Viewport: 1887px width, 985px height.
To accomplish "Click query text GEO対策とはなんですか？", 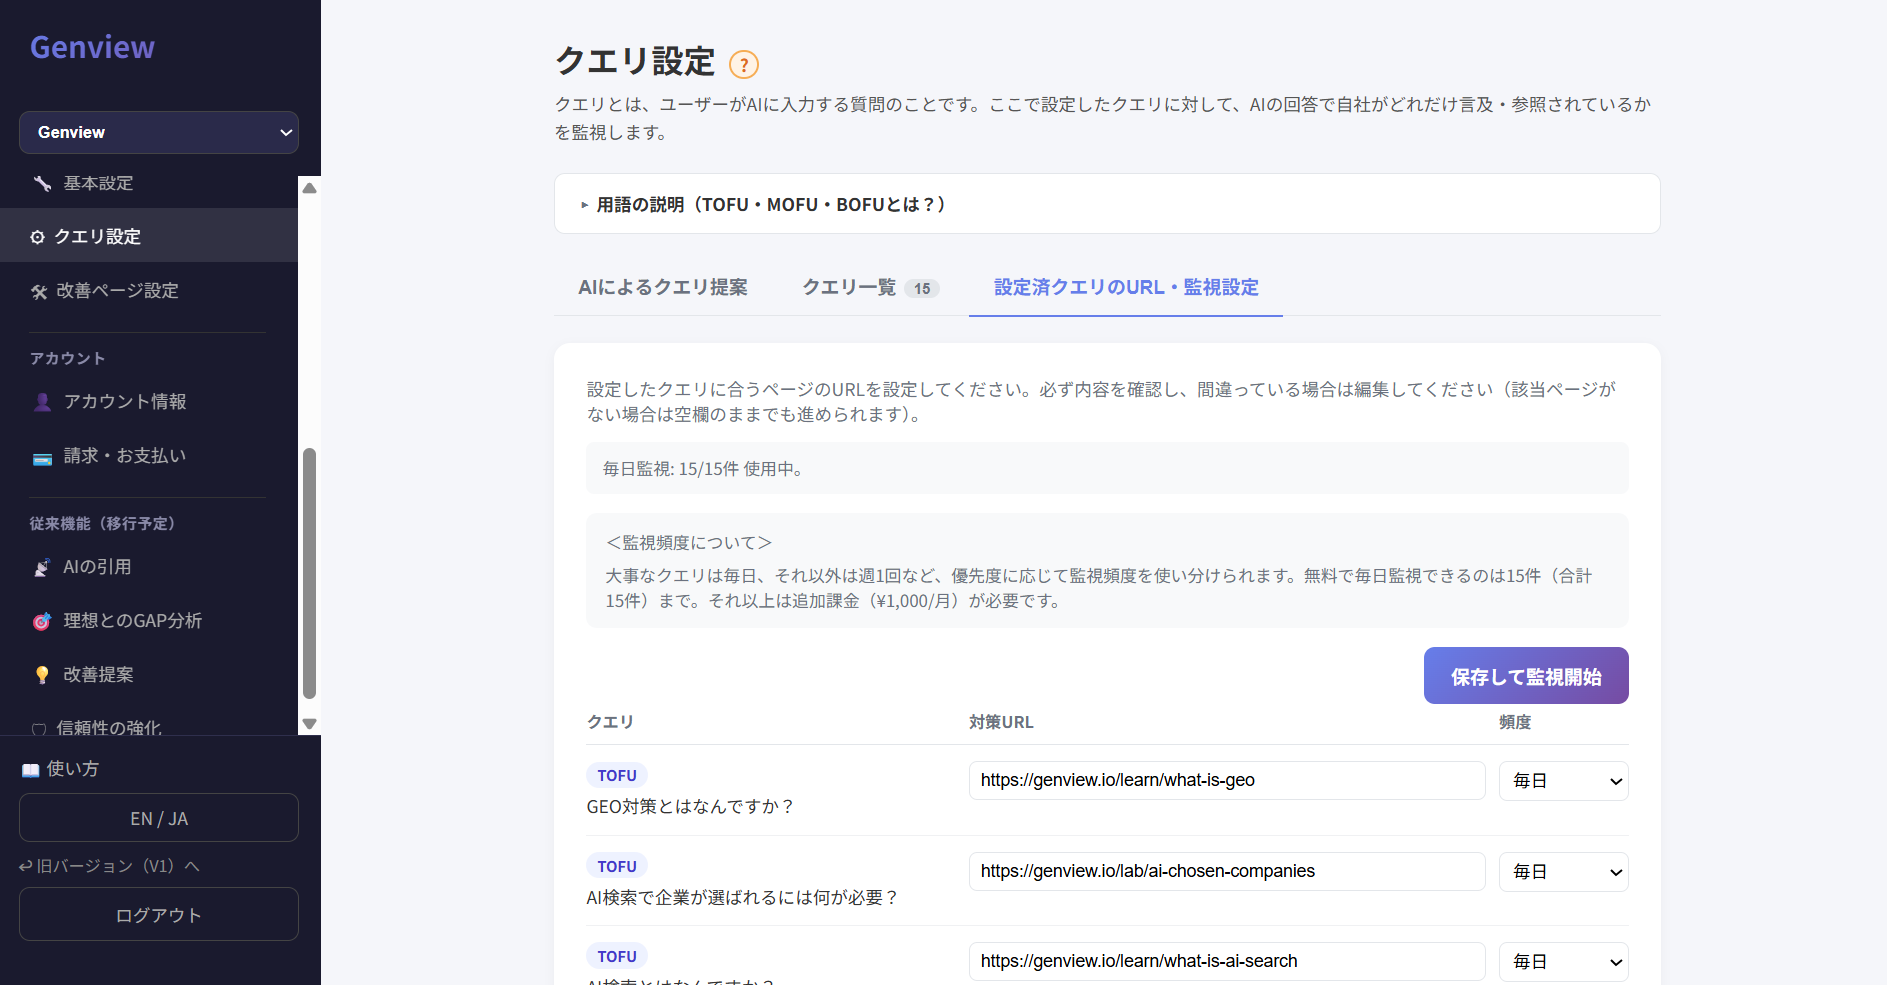I will pyautogui.click(x=691, y=807).
